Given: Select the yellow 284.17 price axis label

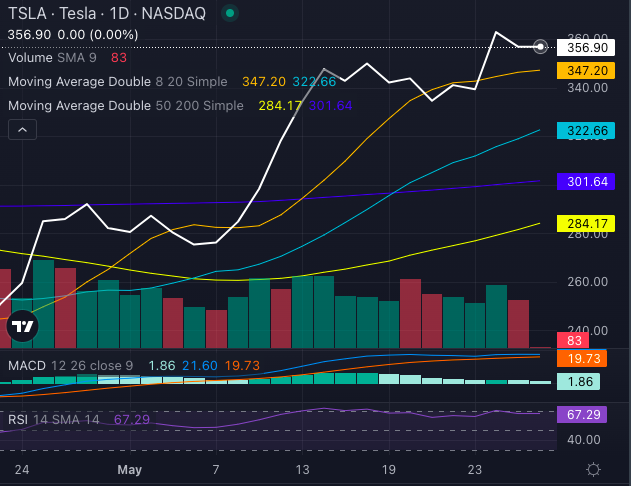Looking at the screenshot, I should click(586, 223).
